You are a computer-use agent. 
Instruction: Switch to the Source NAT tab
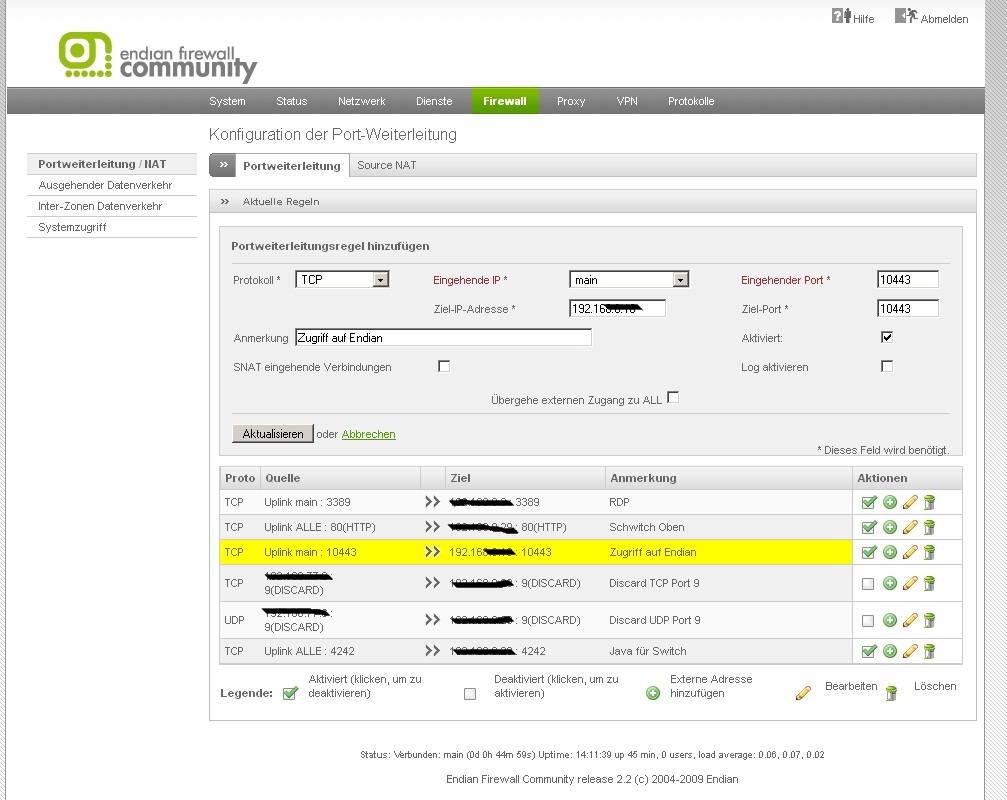tap(387, 165)
